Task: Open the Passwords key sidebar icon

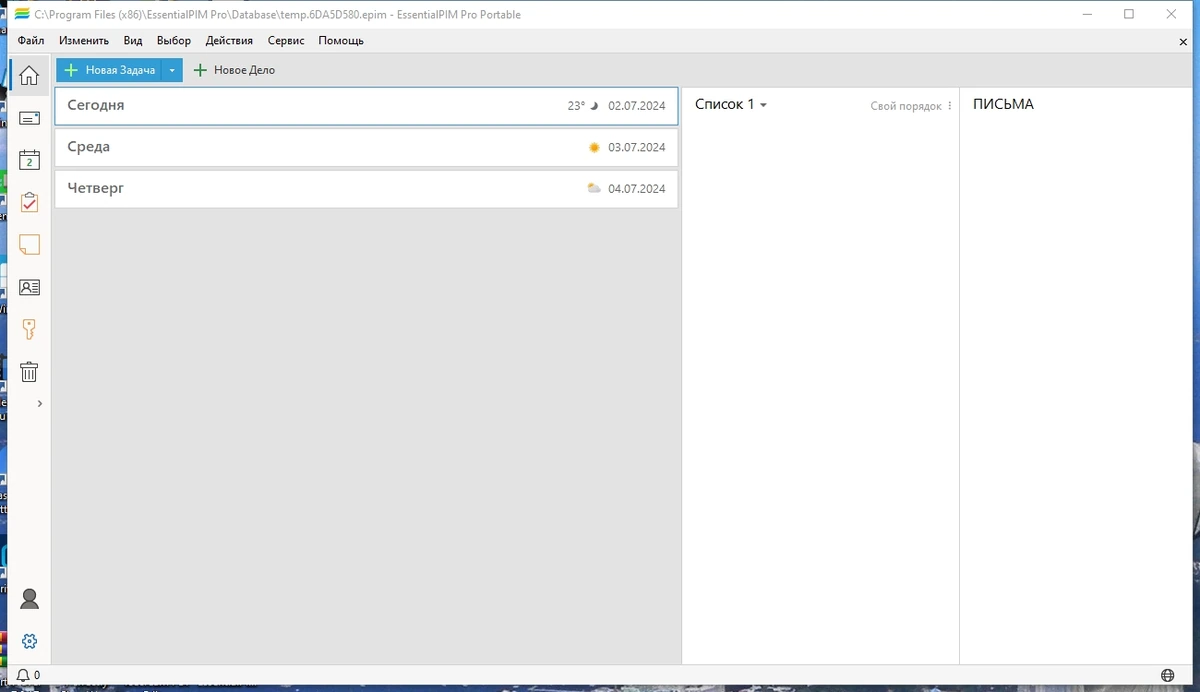Action: coord(29,329)
